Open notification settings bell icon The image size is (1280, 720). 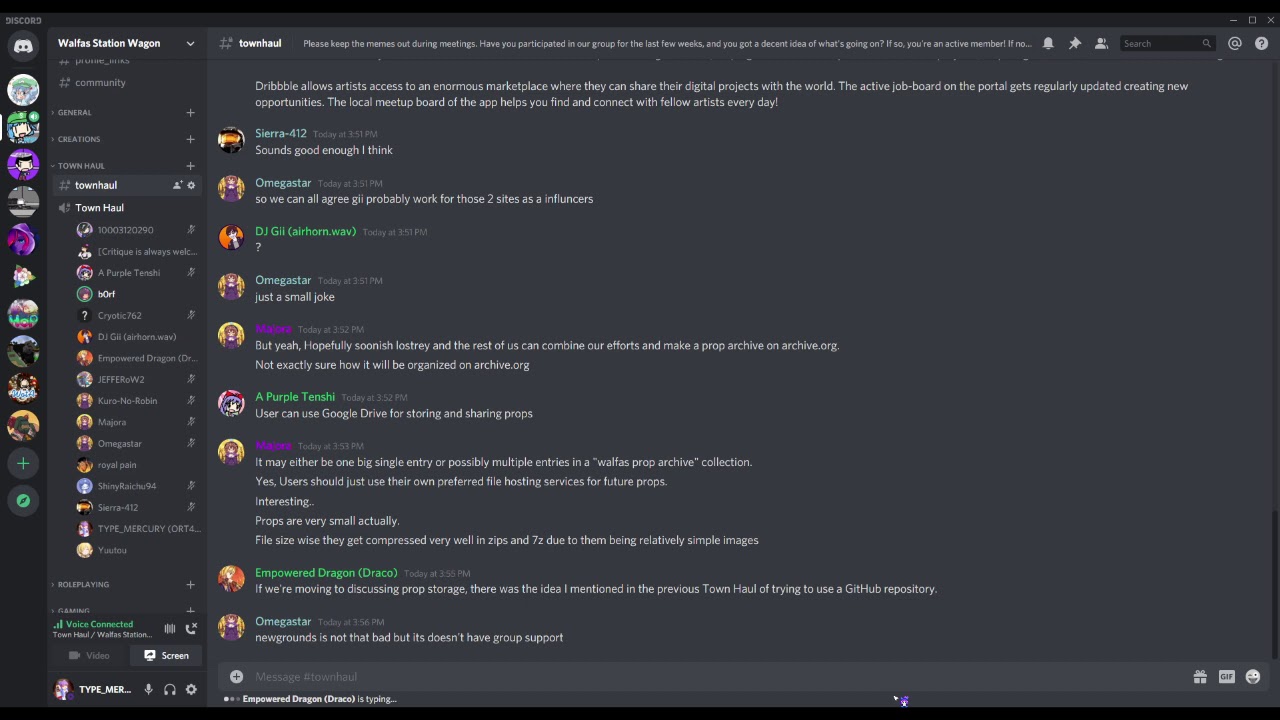coord(1048,43)
